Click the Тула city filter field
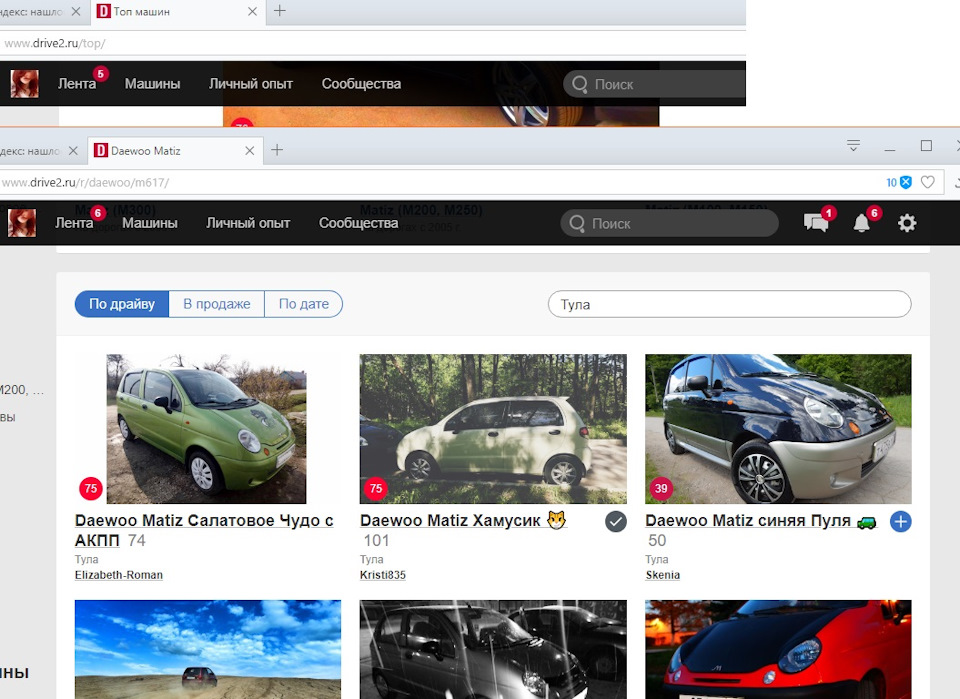Screen dimensions: 960x699 [x=729, y=304]
